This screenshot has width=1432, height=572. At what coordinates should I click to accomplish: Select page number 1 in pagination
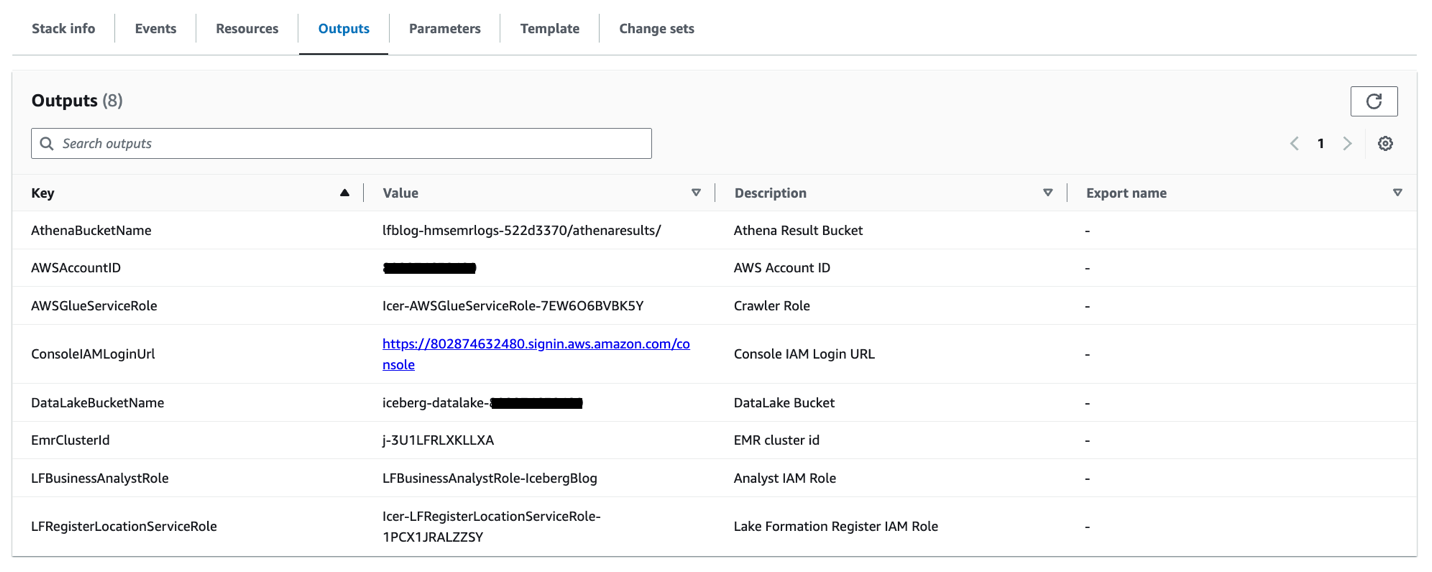tap(1320, 144)
